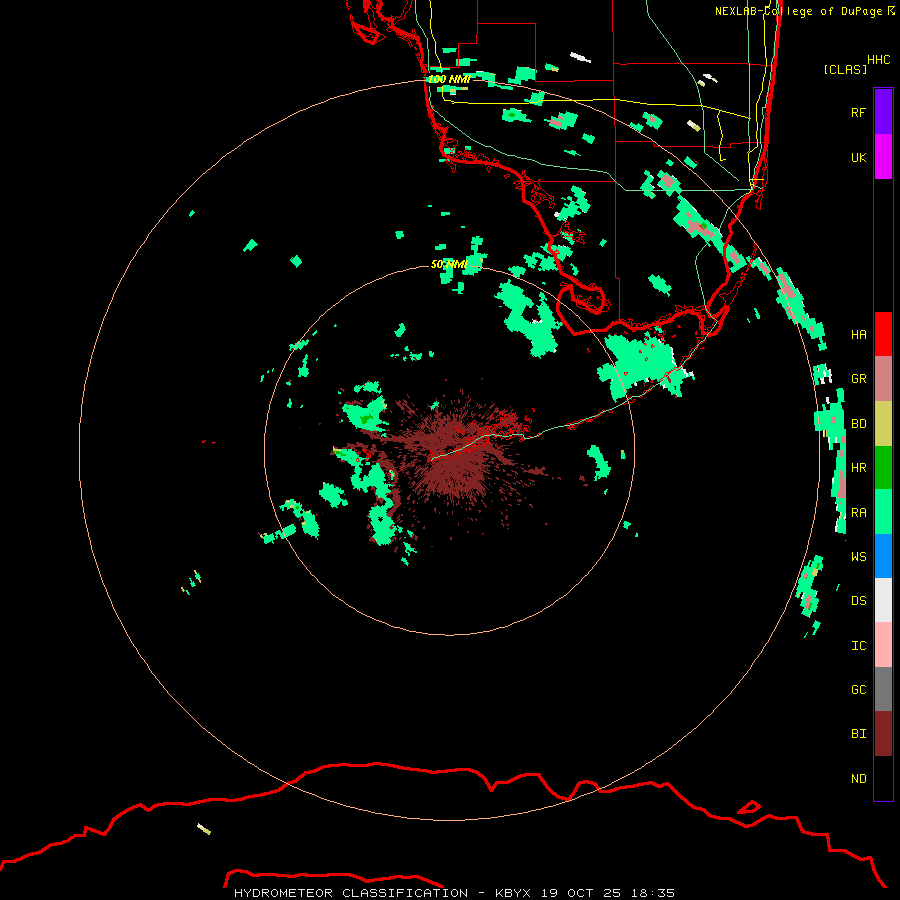Click the 'IC' legend label

point(859,646)
